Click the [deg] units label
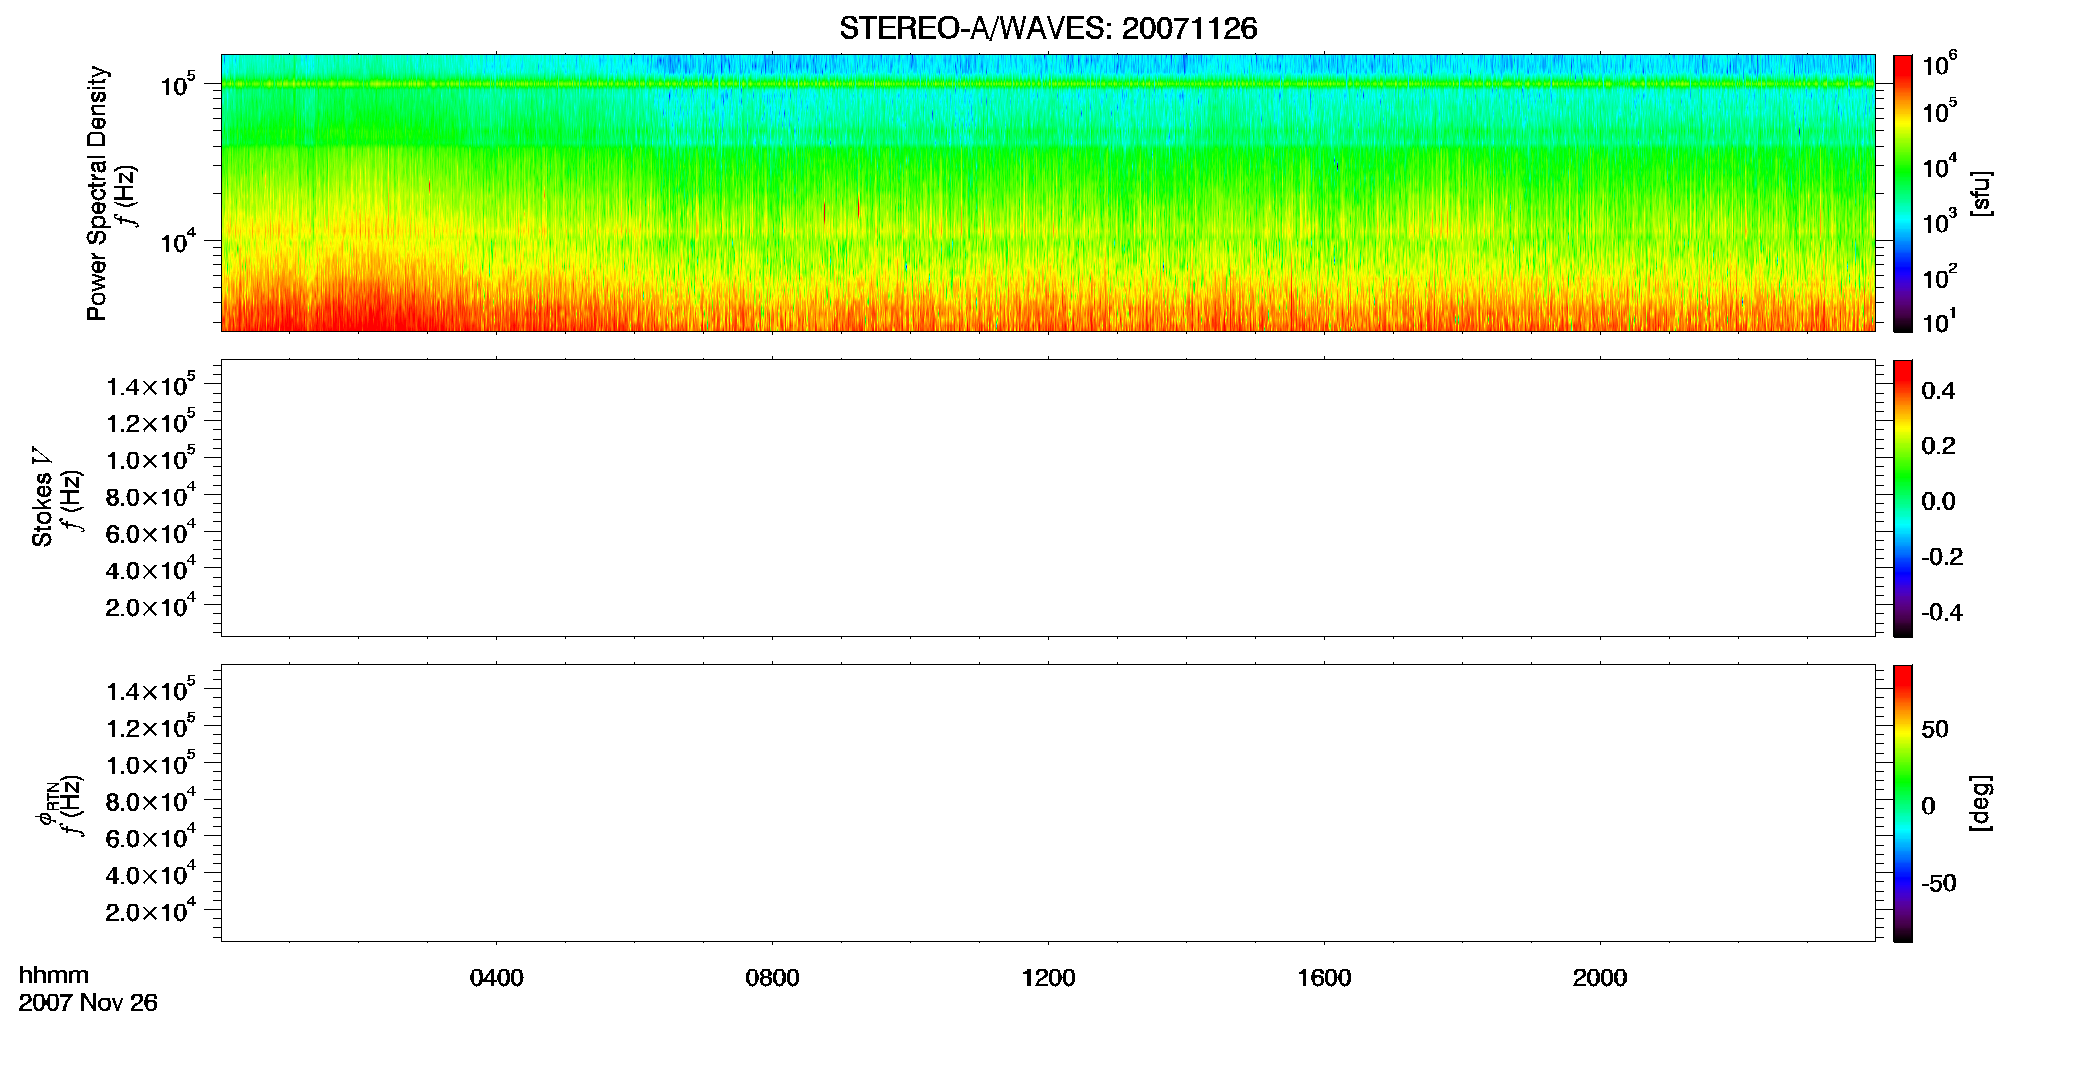 (1981, 803)
